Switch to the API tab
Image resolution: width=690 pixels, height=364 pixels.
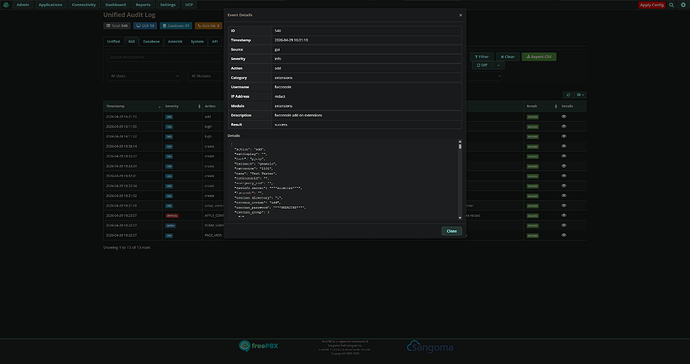pyautogui.click(x=215, y=41)
